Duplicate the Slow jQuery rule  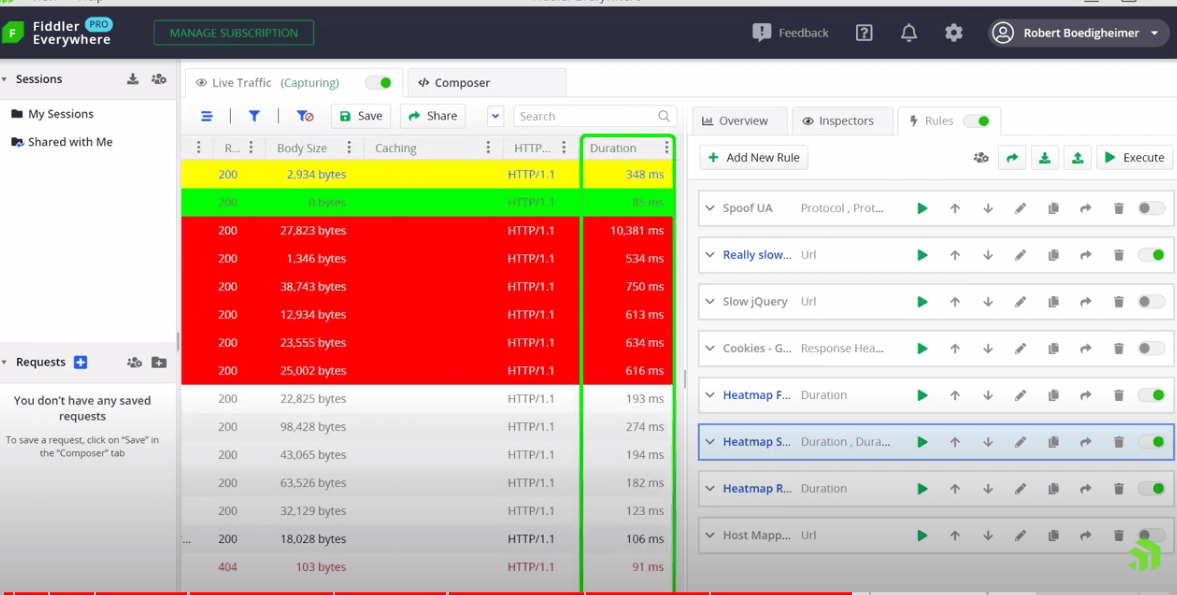(x=1053, y=302)
